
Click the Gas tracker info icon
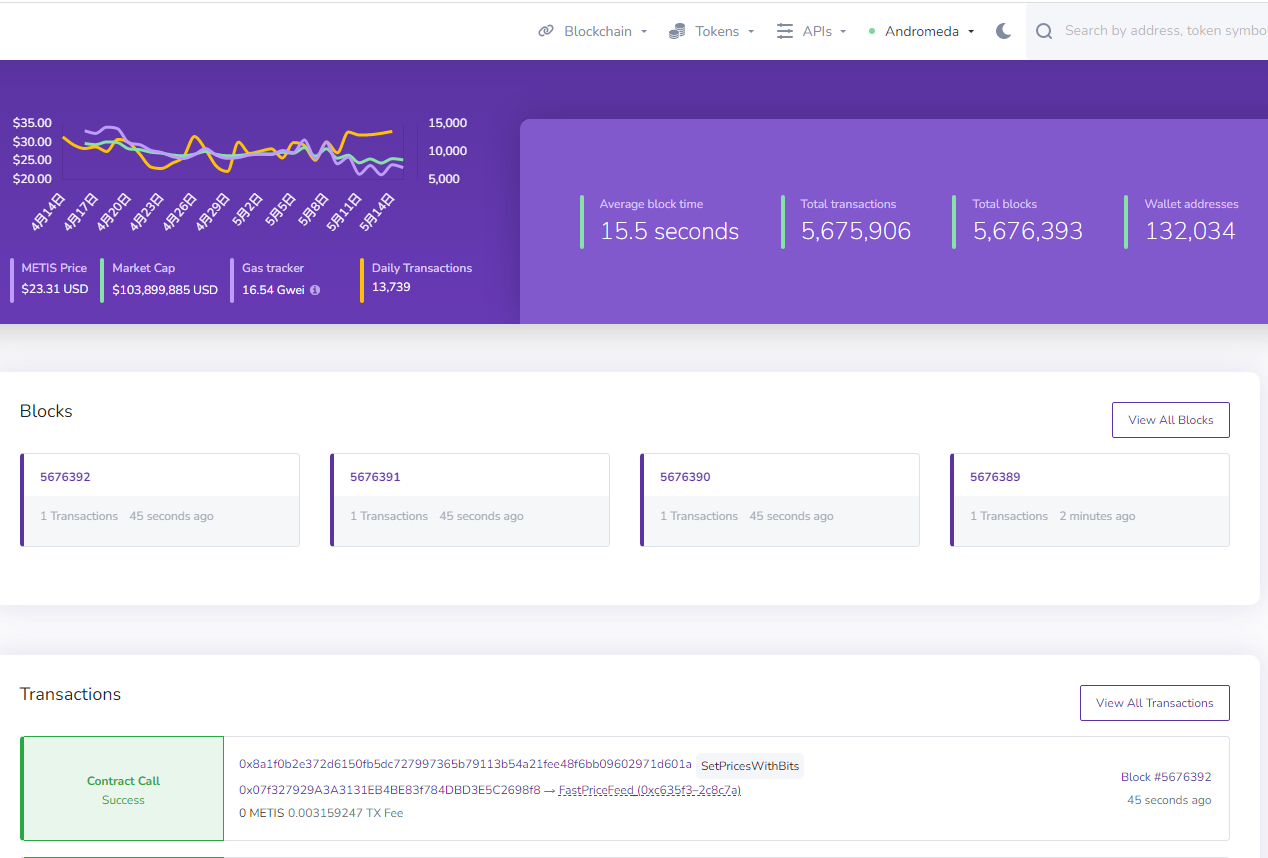315,290
